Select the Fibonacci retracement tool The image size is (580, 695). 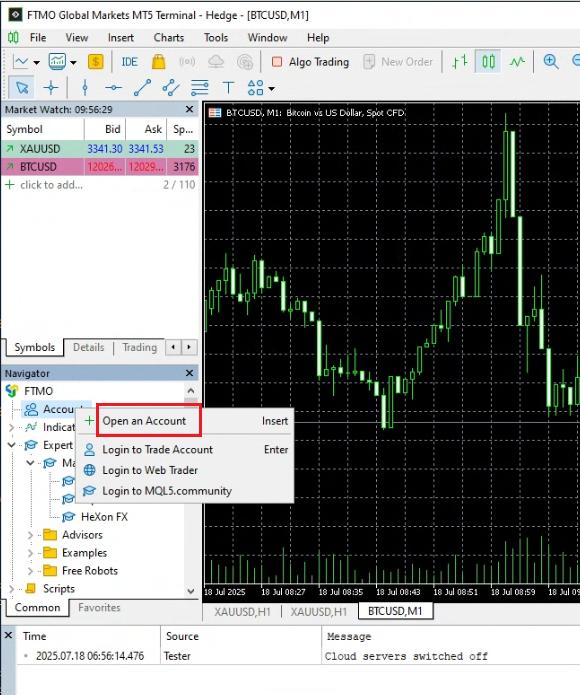click(199, 88)
